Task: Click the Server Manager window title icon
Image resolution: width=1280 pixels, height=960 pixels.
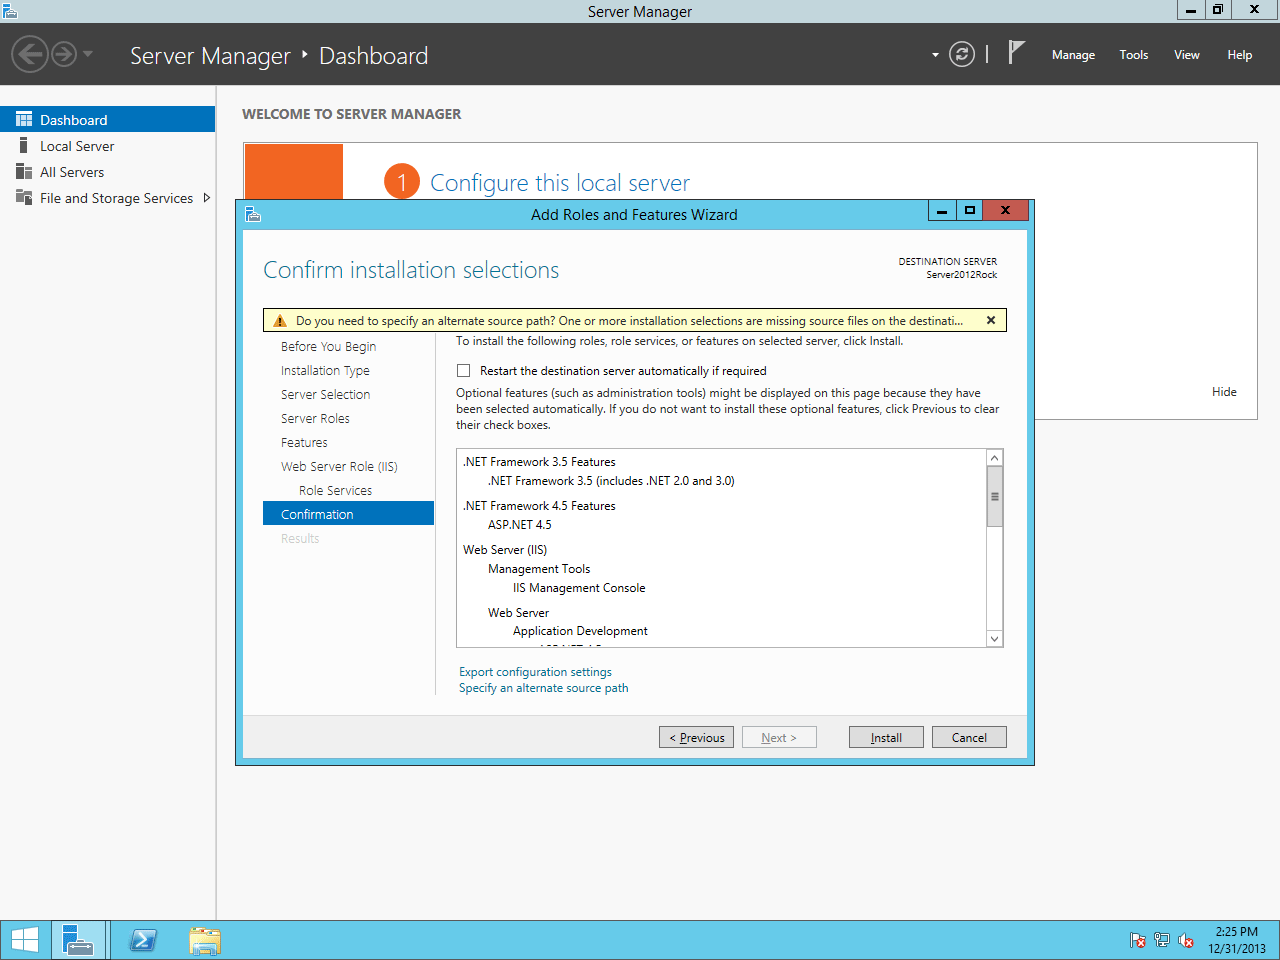Action: pos(10,11)
